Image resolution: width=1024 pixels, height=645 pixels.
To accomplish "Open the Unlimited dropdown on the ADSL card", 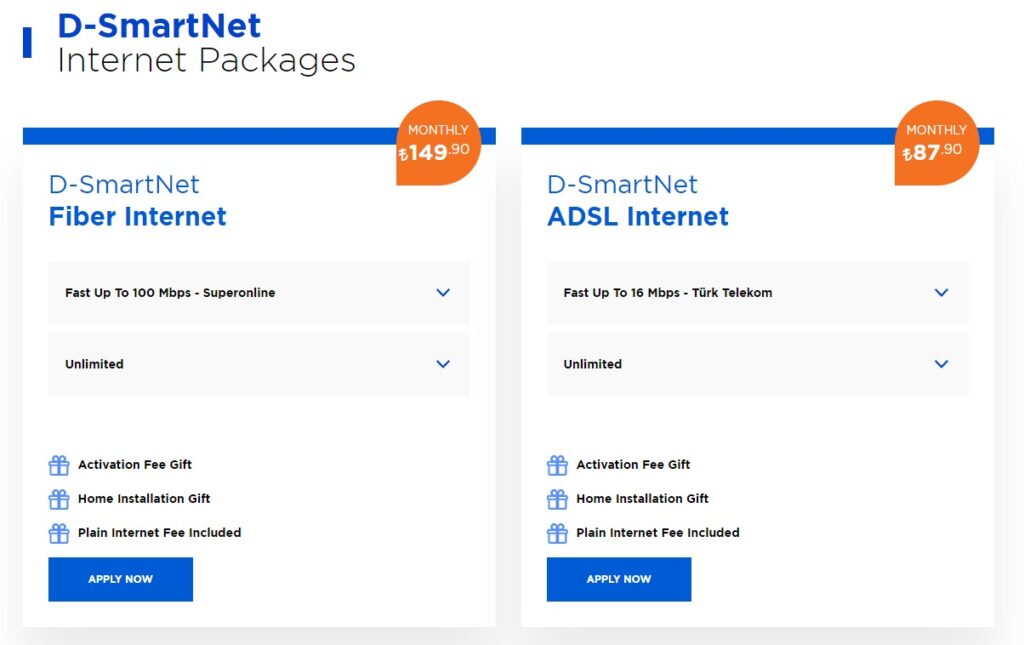I will (x=757, y=364).
